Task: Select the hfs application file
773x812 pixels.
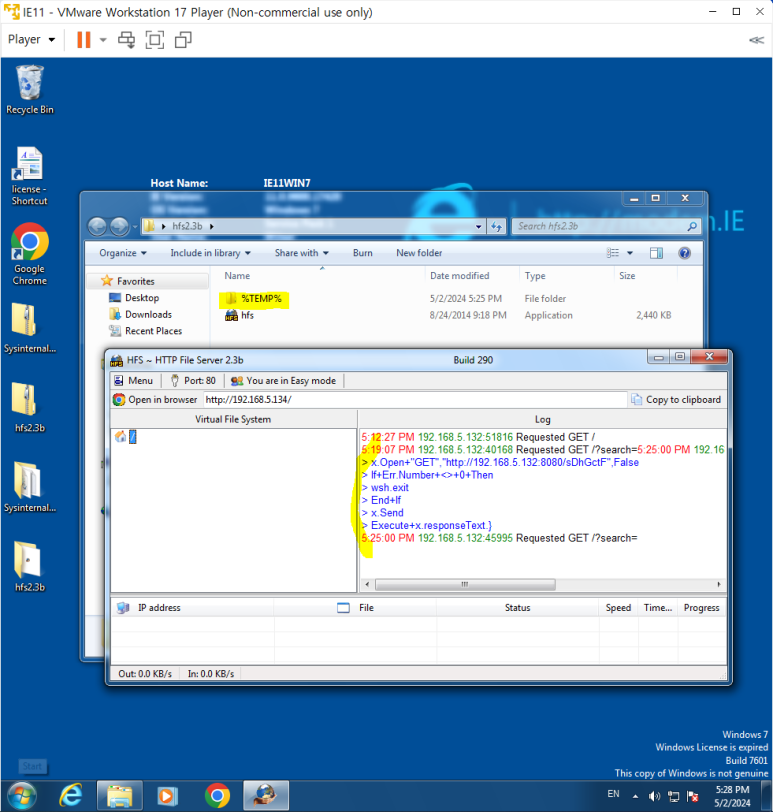Action: click(x=240, y=315)
